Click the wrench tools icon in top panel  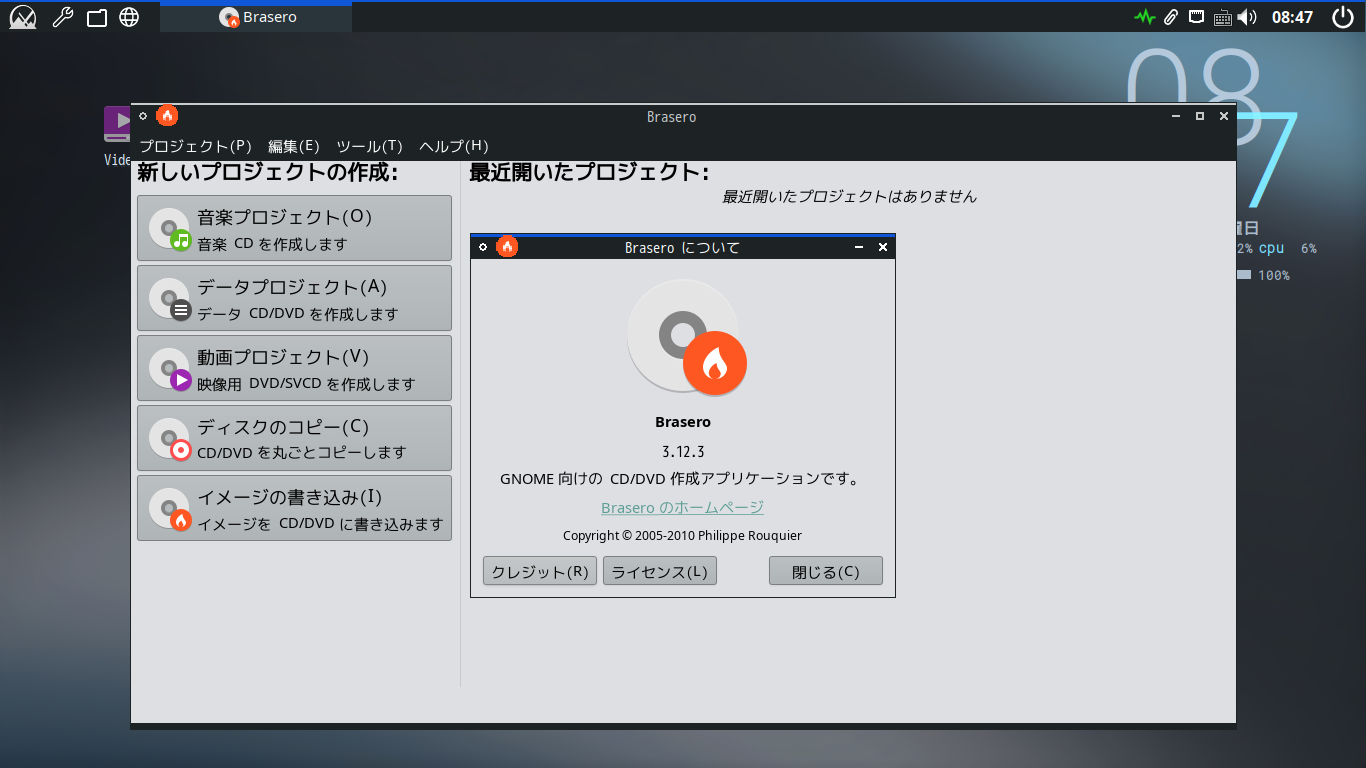point(62,17)
